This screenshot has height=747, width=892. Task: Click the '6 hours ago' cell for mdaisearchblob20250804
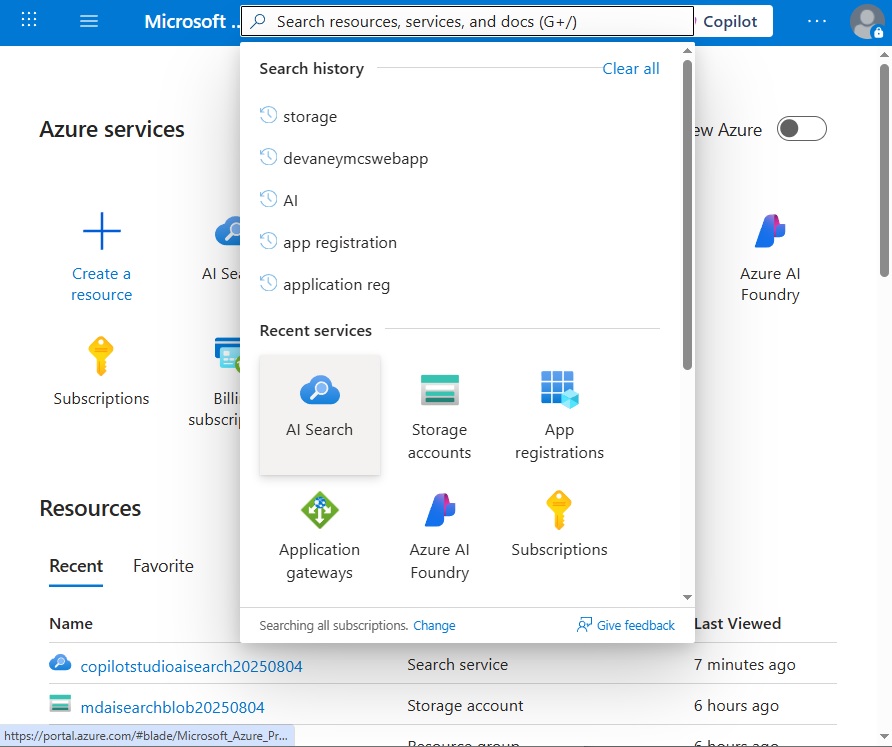(736, 705)
